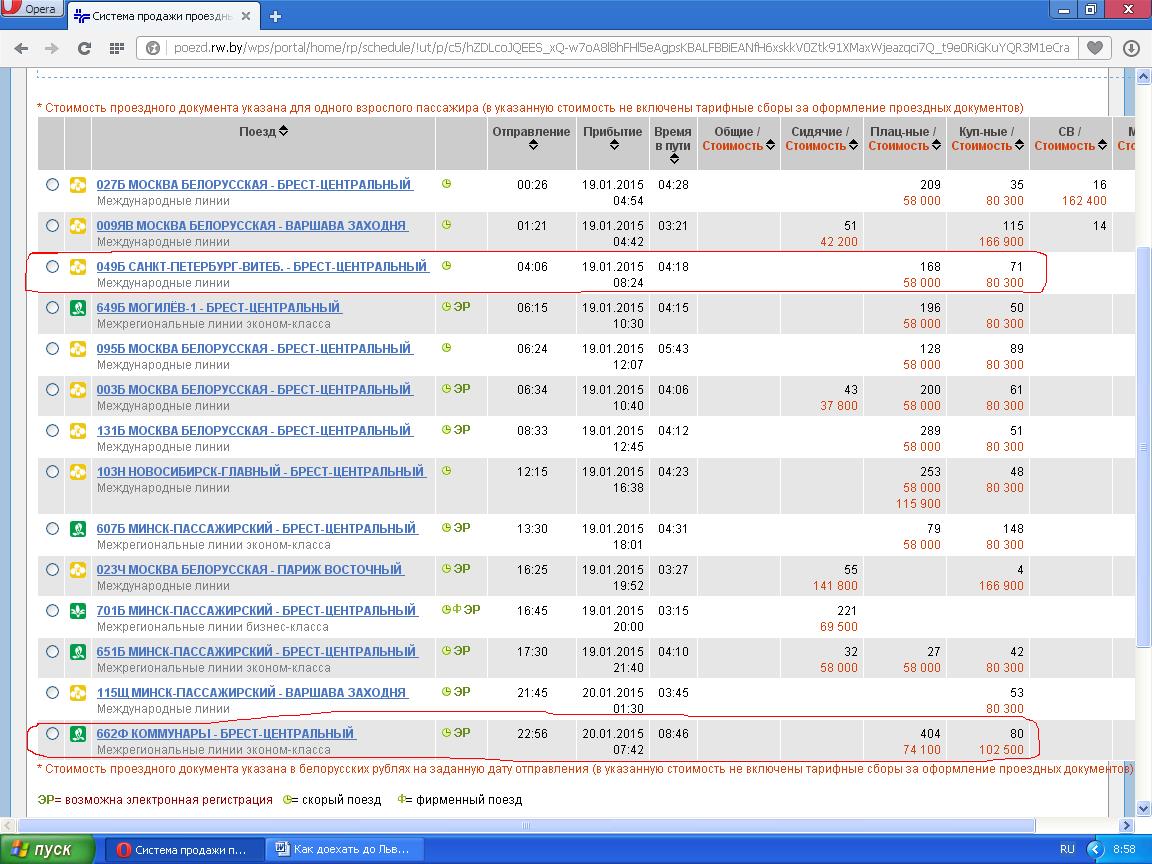Sort by the Поезд column arrows
The height and width of the screenshot is (864, 1152).
[284, 131]
